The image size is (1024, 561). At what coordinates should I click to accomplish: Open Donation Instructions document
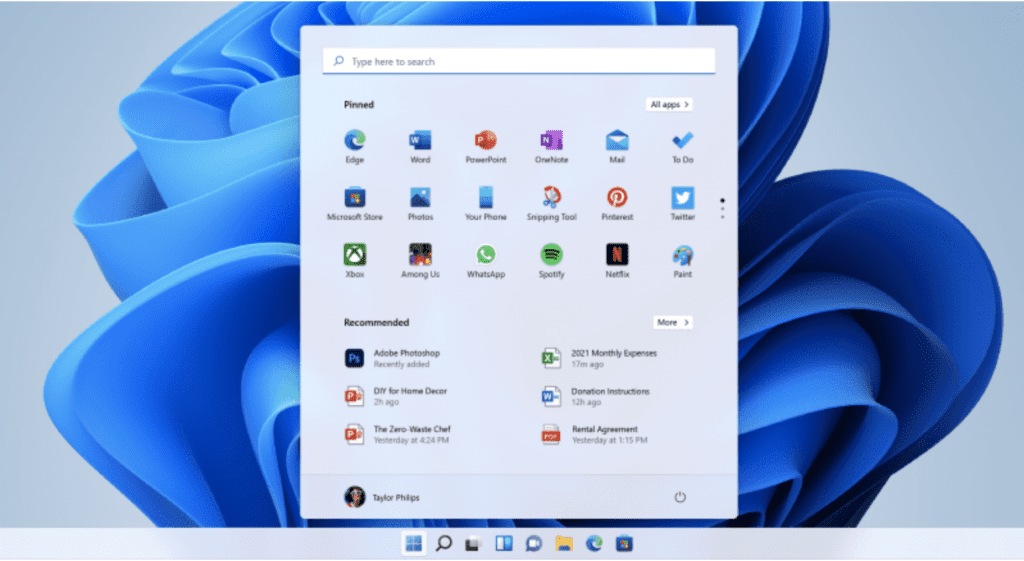(596, 396)
